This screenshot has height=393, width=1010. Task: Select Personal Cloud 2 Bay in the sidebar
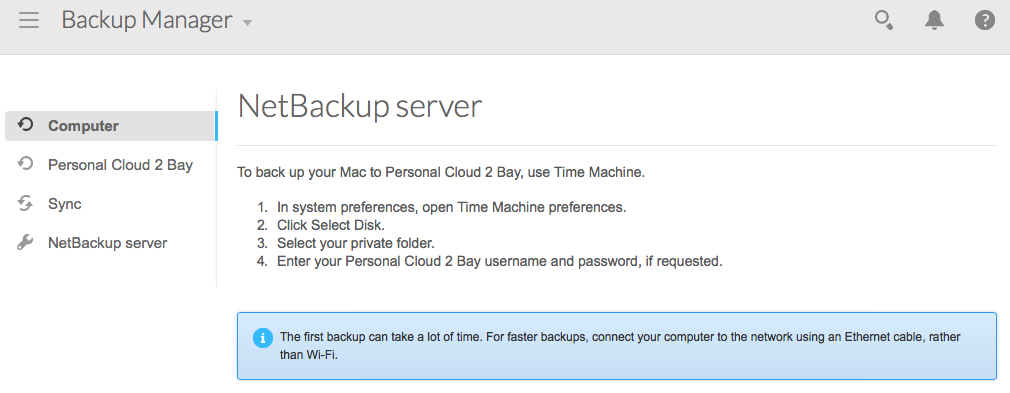tap(111, 165)
